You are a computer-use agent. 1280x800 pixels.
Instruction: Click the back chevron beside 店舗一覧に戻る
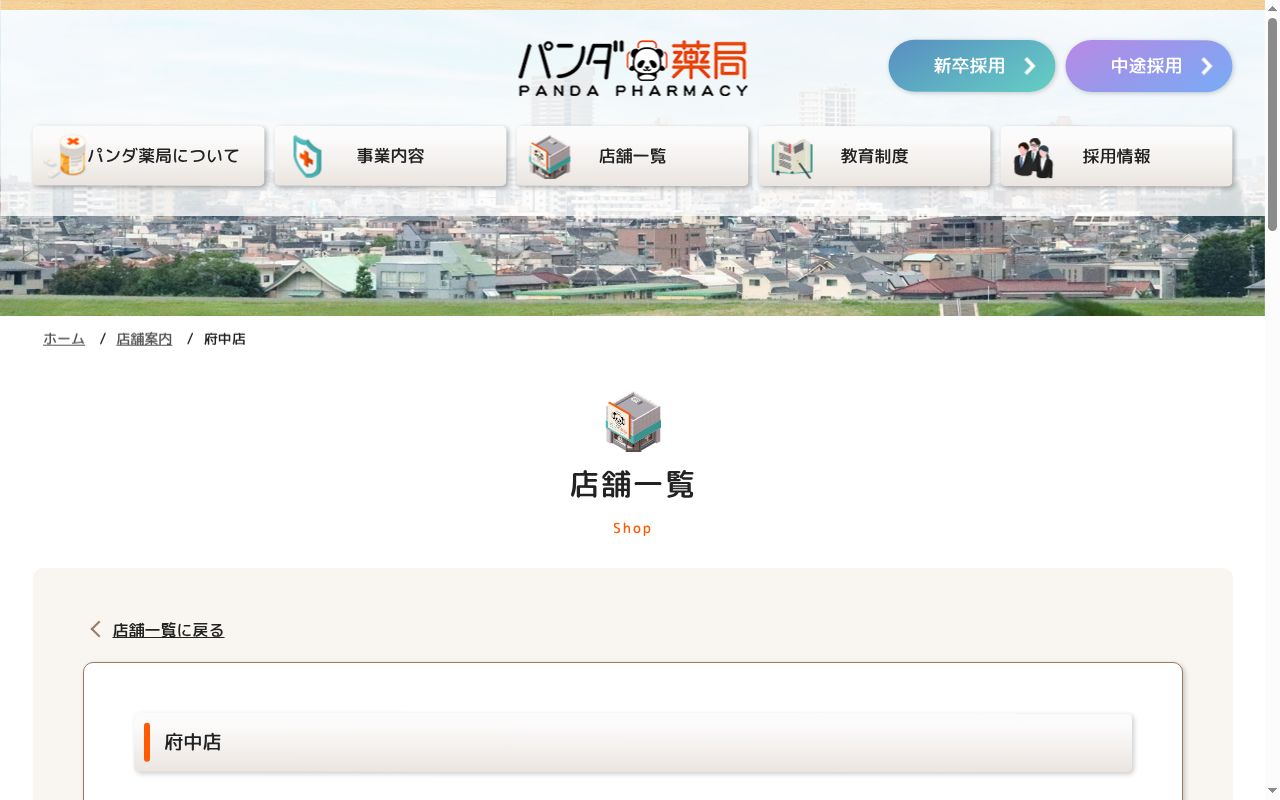(96, 629)
